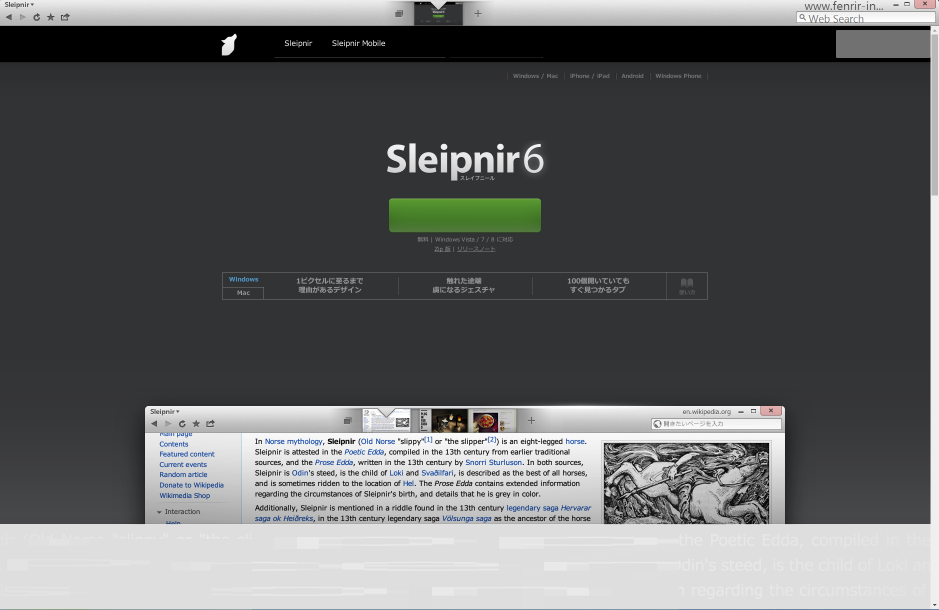Screen dimensions: 939x610
Task: Switch to the Mac platform toggle
Action: [243, 293]
